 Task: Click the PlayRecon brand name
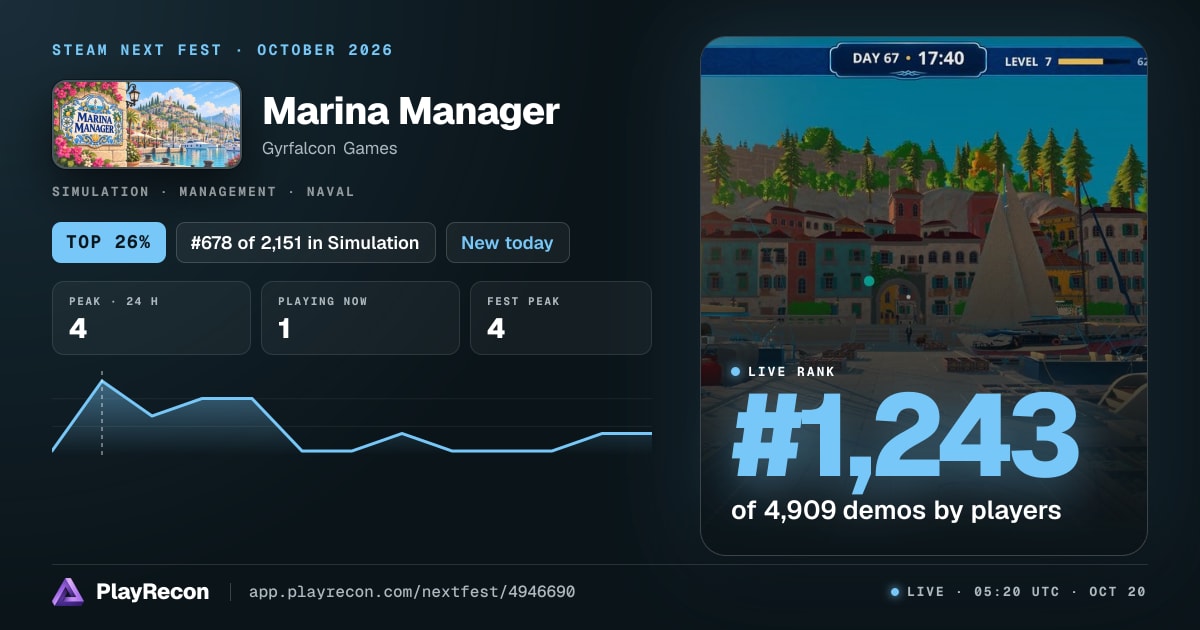tap(153, 592)
